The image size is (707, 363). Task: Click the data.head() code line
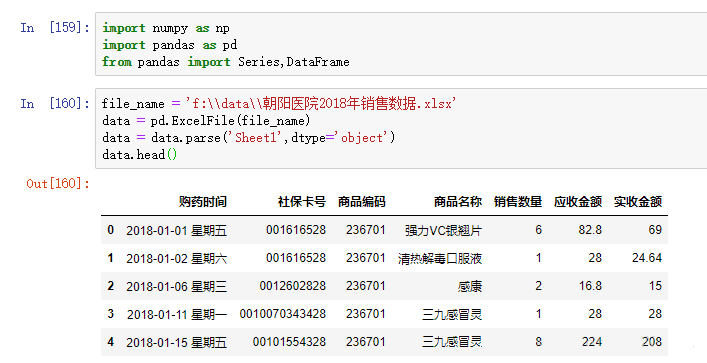coord(140,155)
